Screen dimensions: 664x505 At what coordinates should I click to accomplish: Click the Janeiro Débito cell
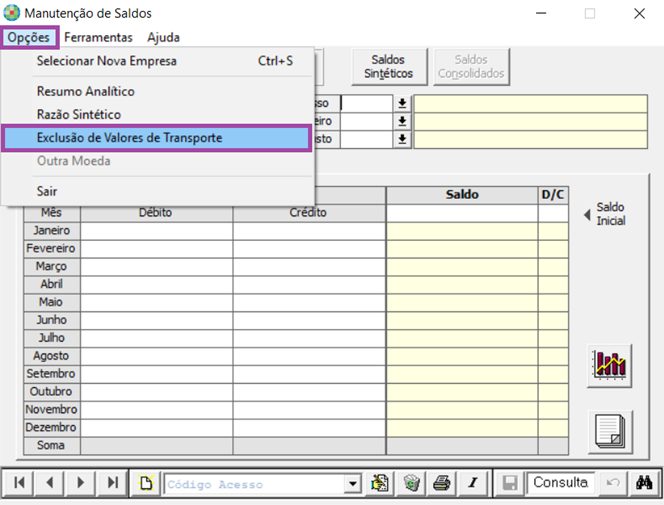[x=157, y=230]
